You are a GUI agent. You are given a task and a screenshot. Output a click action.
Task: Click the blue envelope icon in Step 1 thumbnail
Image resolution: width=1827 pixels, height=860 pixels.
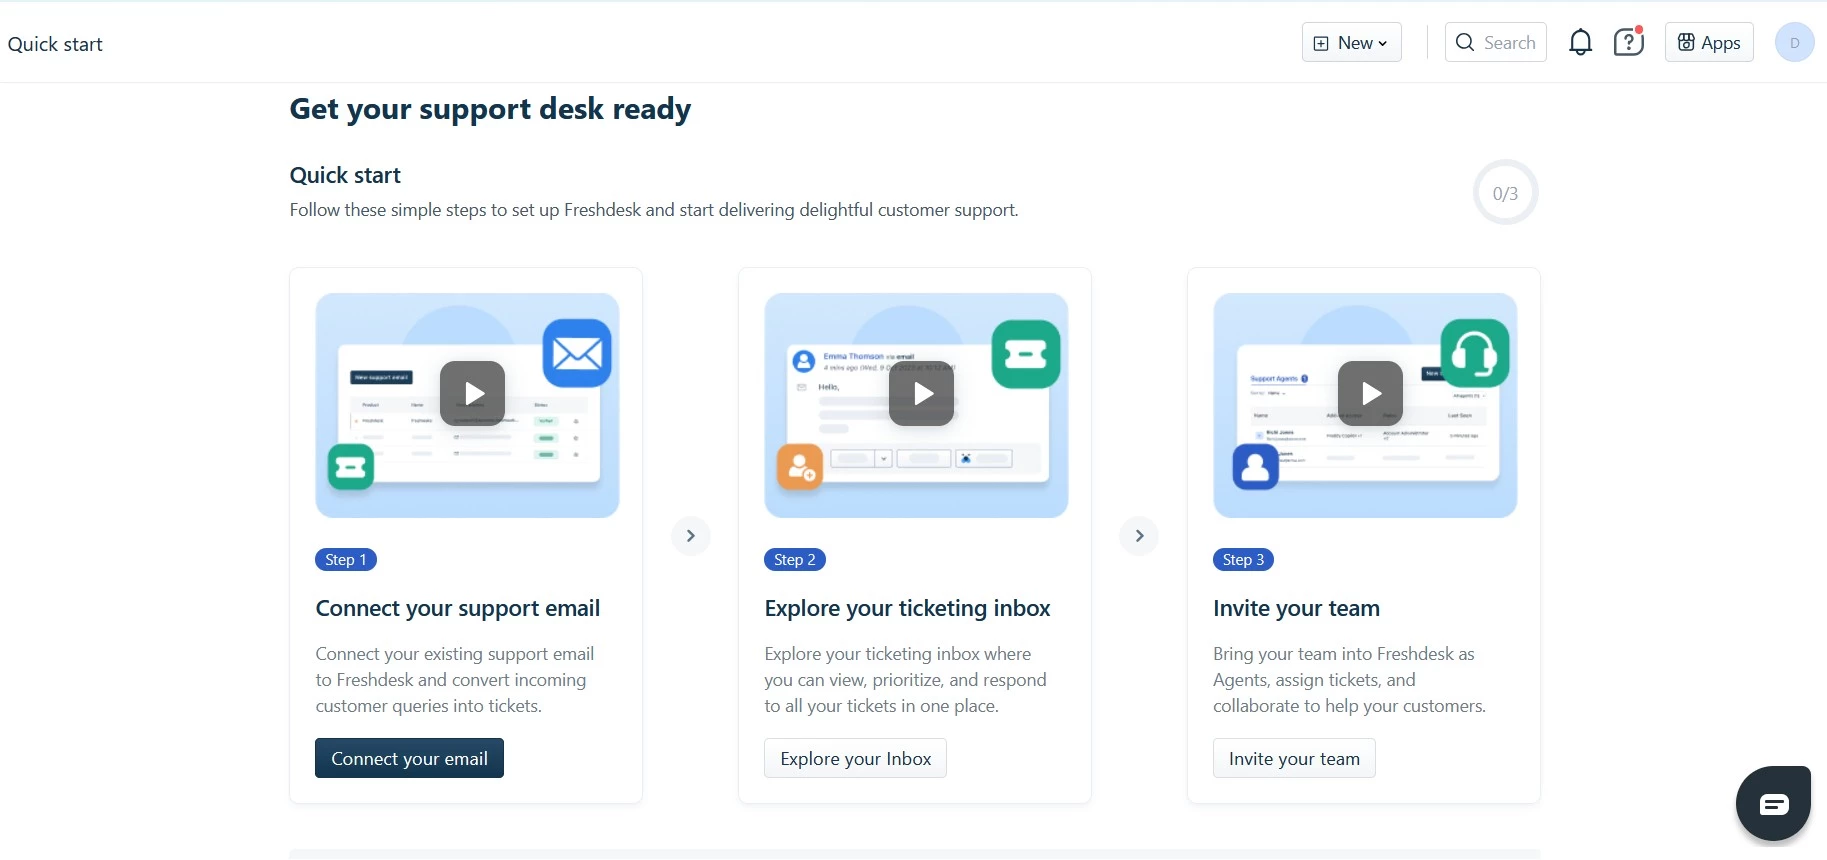pyautogui.click(x=577, y=353)
